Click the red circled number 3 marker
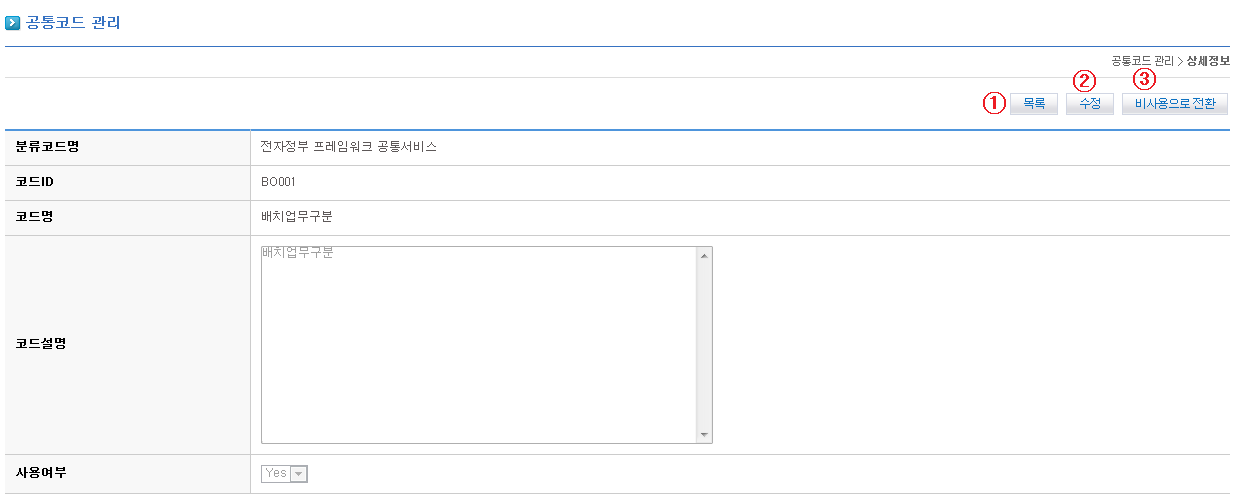The image size is (1236, 498). tap(1144, 79)
